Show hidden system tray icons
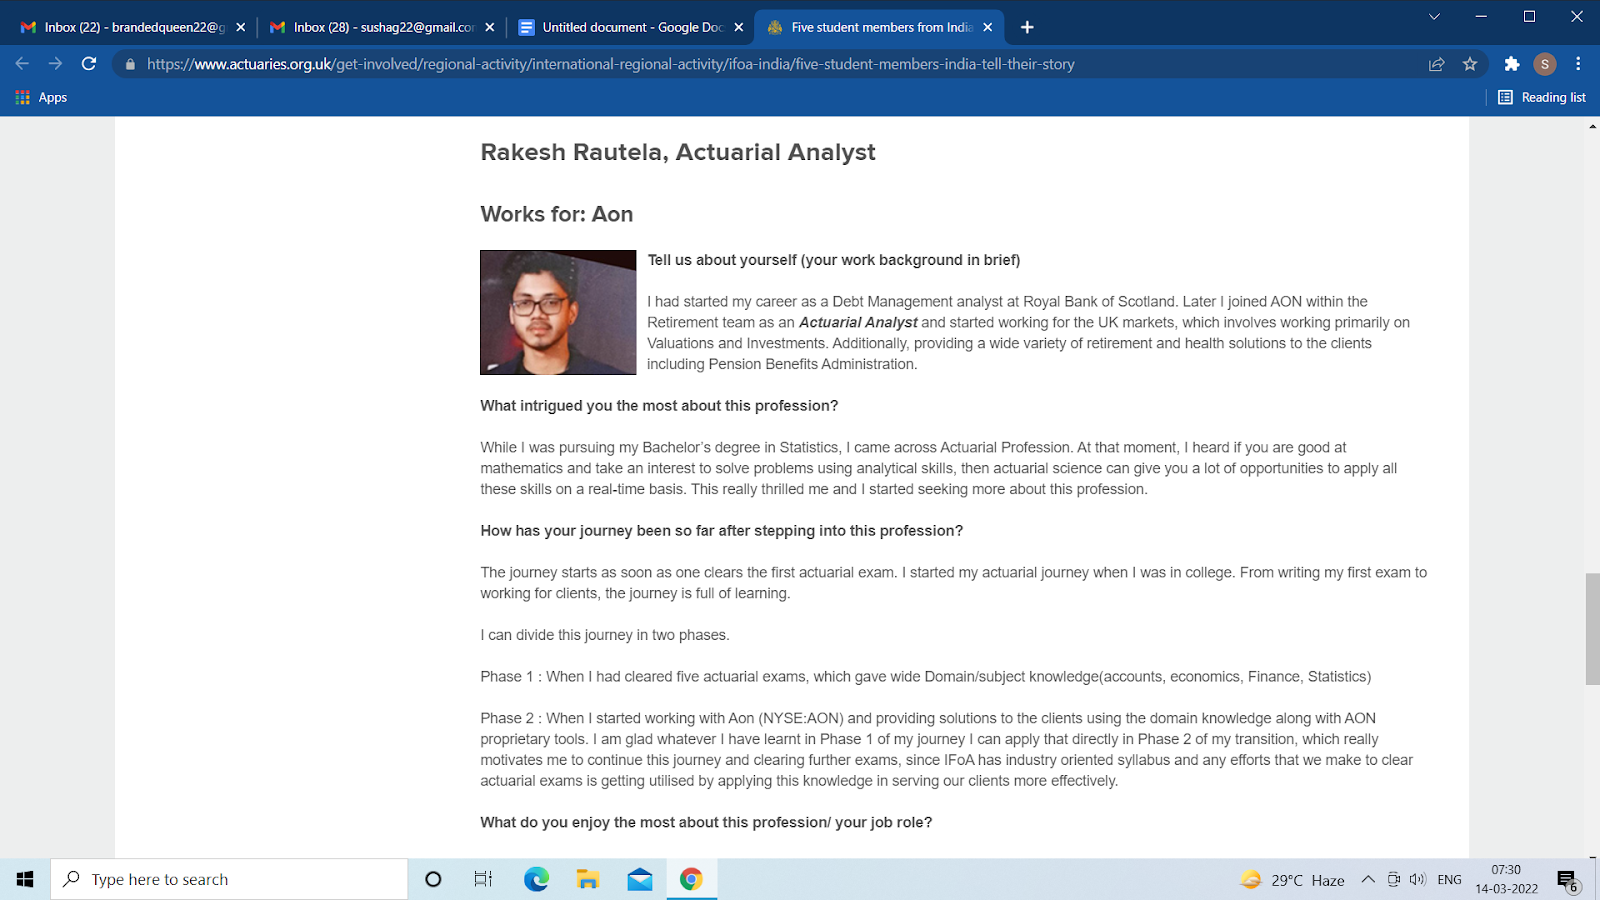1600x900 pixels. click(1368, 880)
